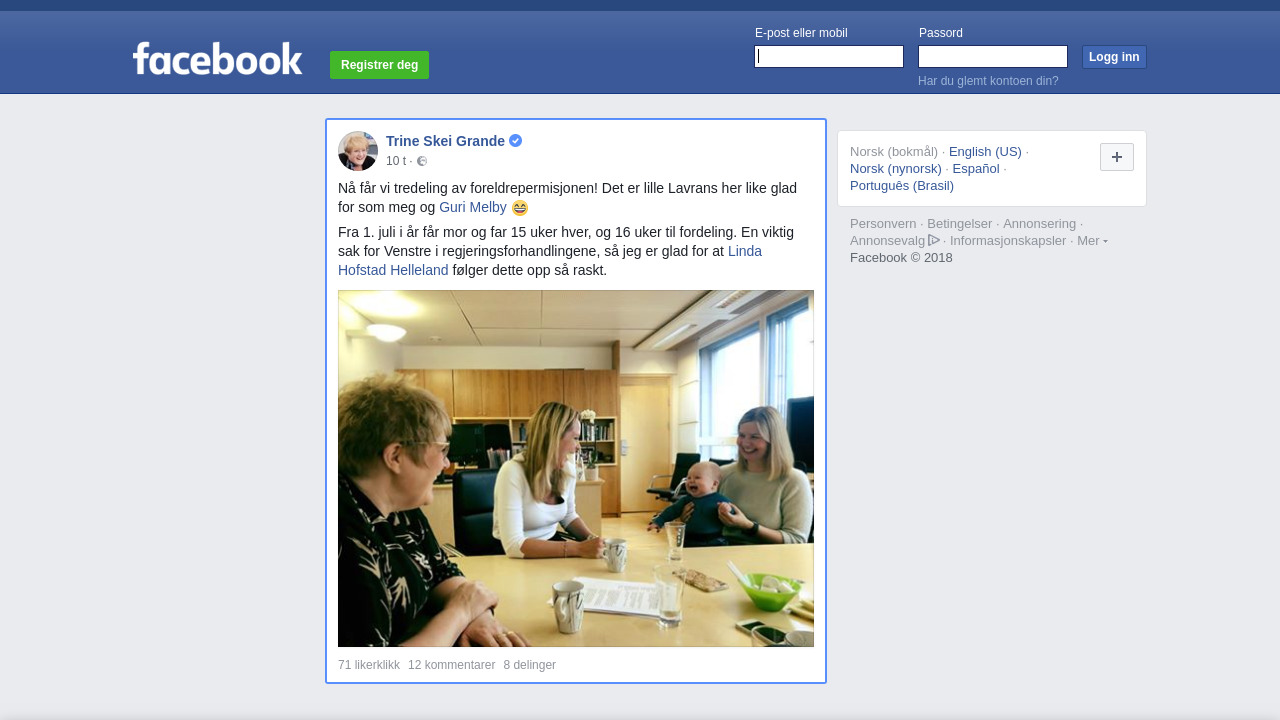
Task: Open the 10 t post timestamp
Action: 396,161
